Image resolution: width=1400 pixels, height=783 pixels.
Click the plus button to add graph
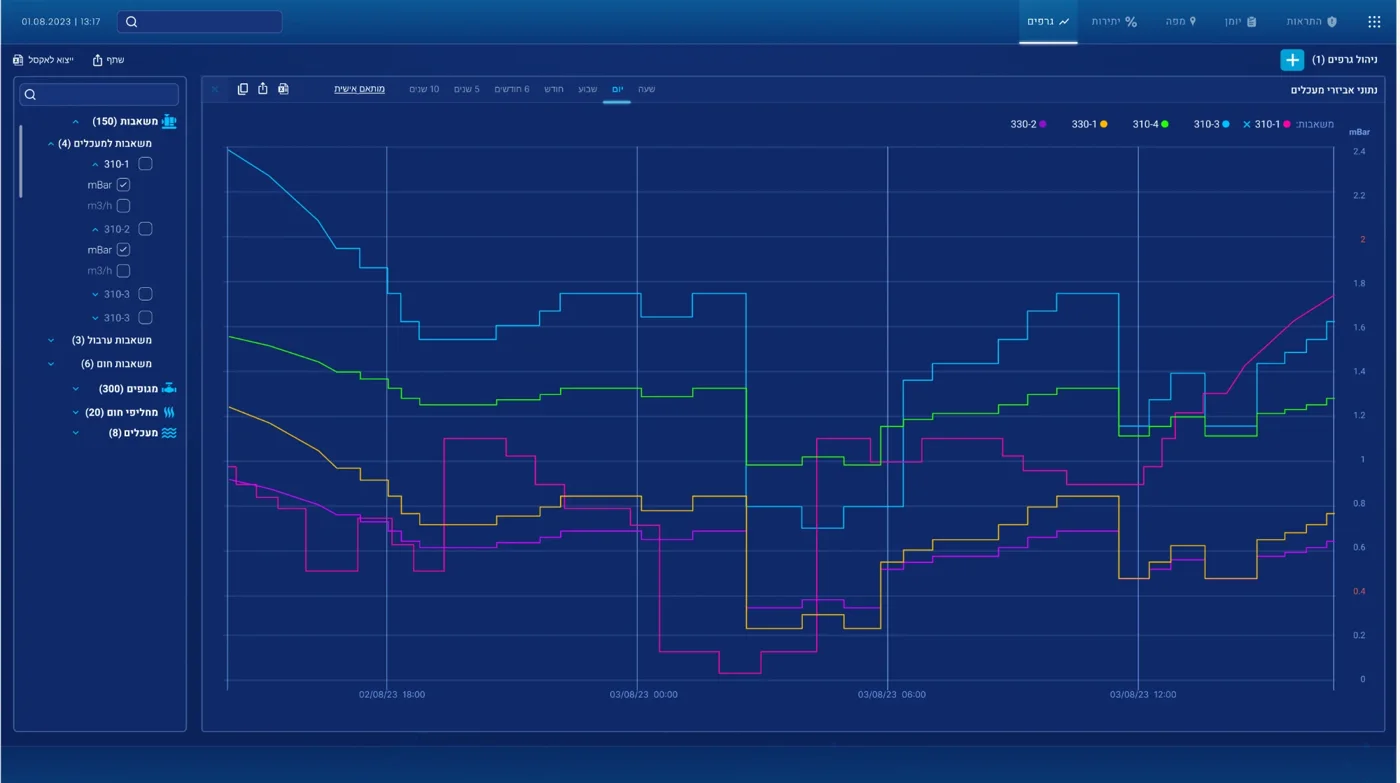pos(1292,60)
